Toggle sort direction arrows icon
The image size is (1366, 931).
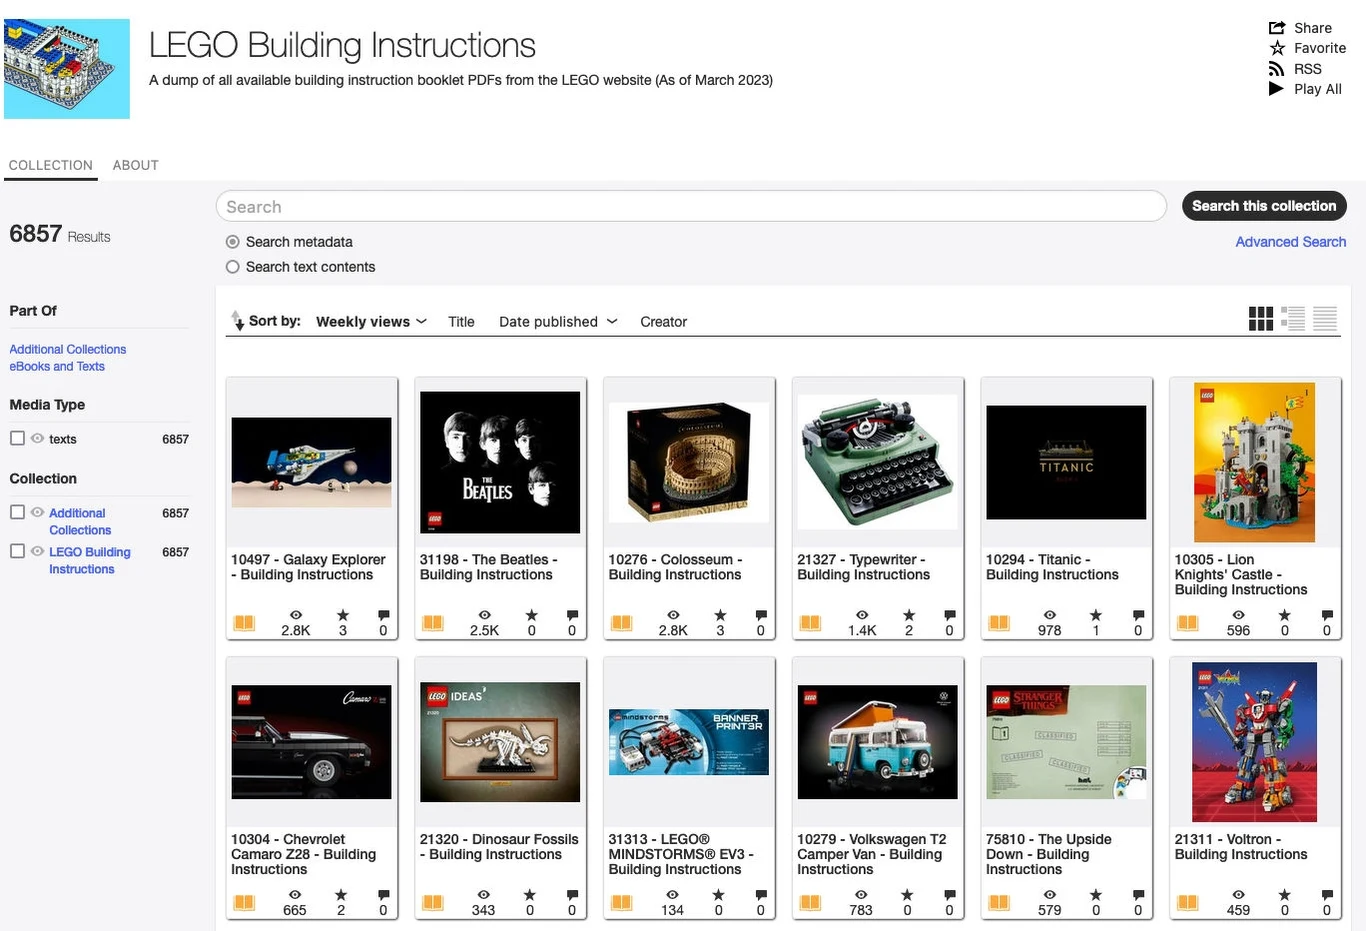(x=238, y=320)
